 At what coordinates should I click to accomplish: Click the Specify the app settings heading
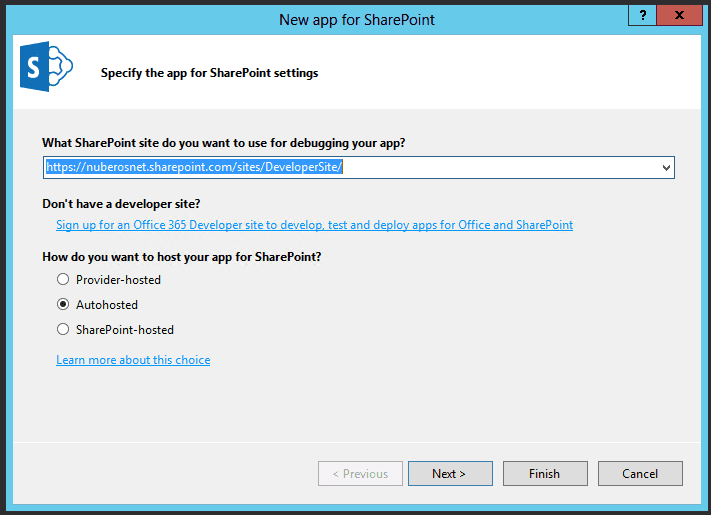(209, 73)
